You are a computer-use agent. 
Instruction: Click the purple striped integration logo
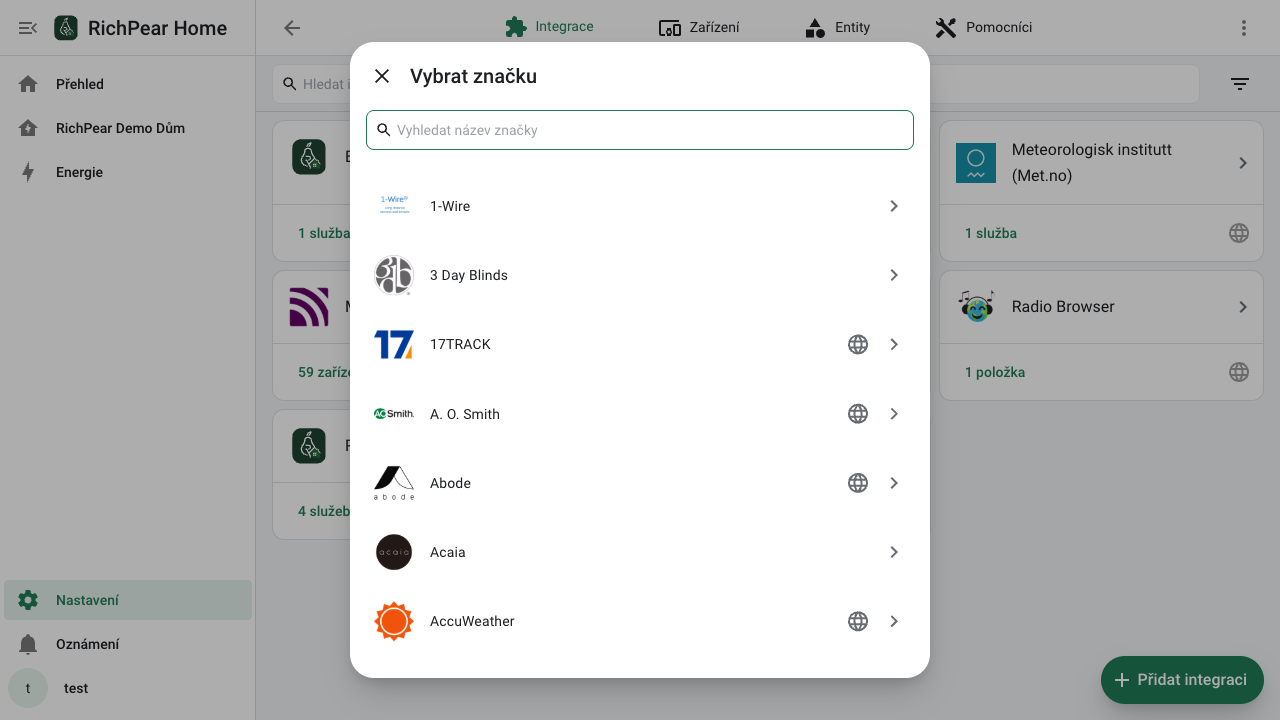(x=309, y=307)
